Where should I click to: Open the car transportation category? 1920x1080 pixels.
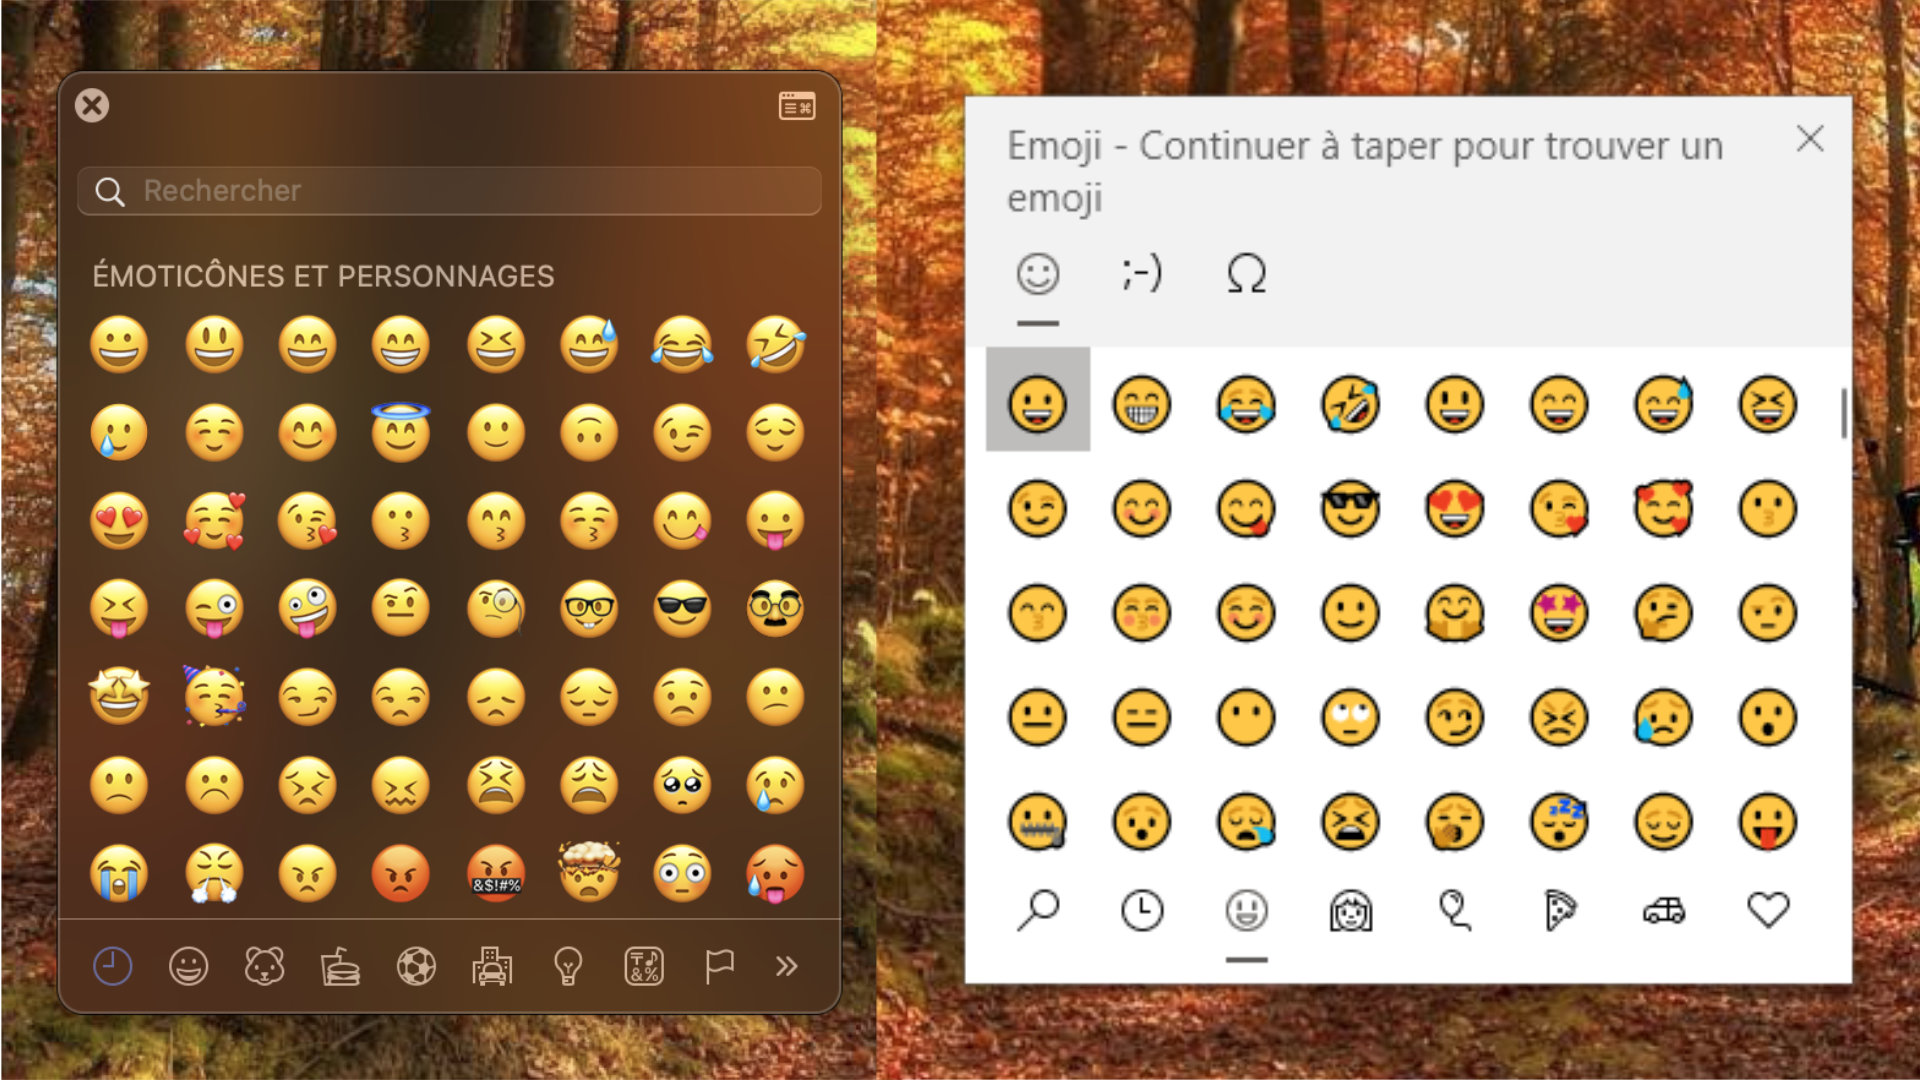[x=1662, y=910]
